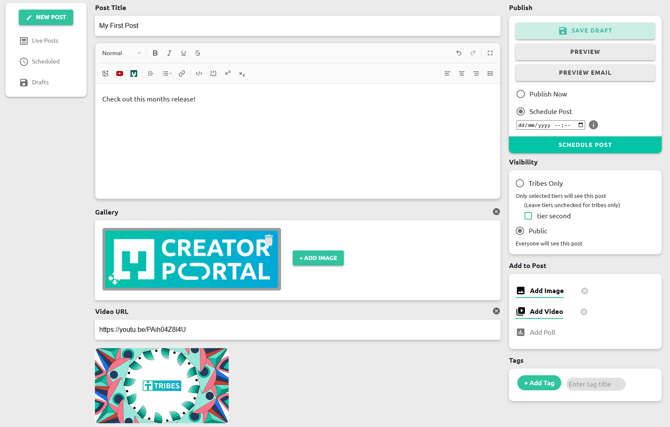Click the Enter tag title field

click(596, 384)
